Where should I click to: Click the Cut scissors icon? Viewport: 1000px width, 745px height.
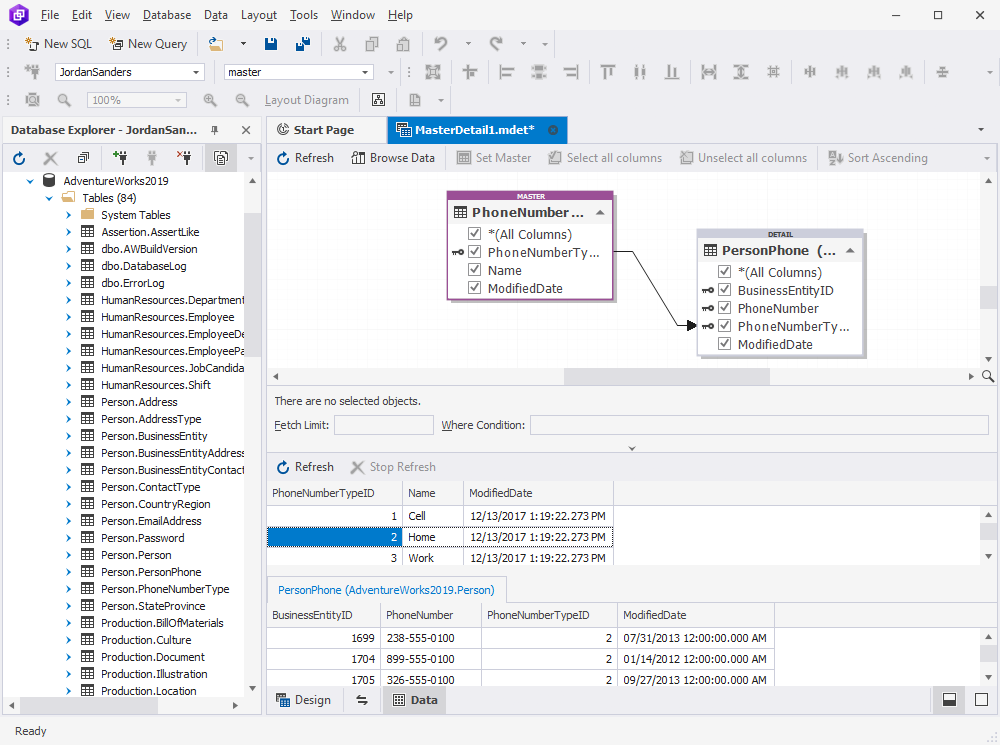pos(340,44)
